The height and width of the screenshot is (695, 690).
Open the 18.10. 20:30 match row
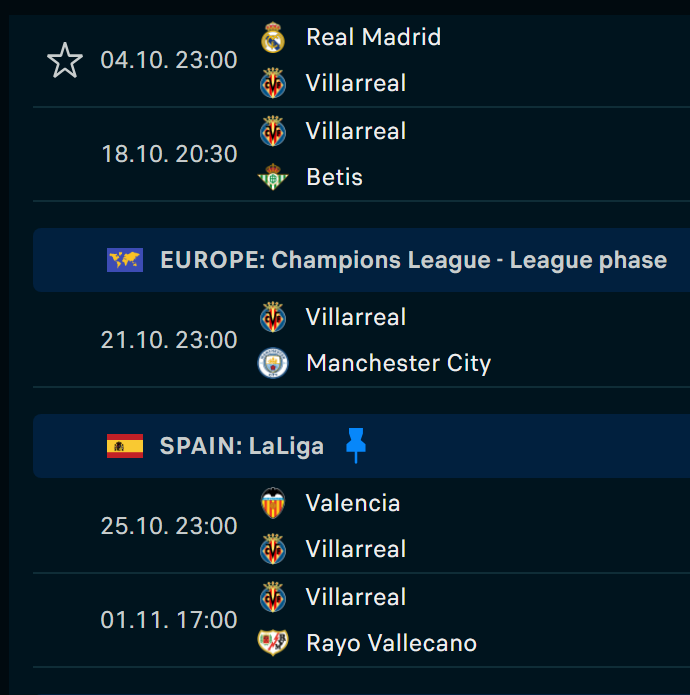(x=169, y=154)
